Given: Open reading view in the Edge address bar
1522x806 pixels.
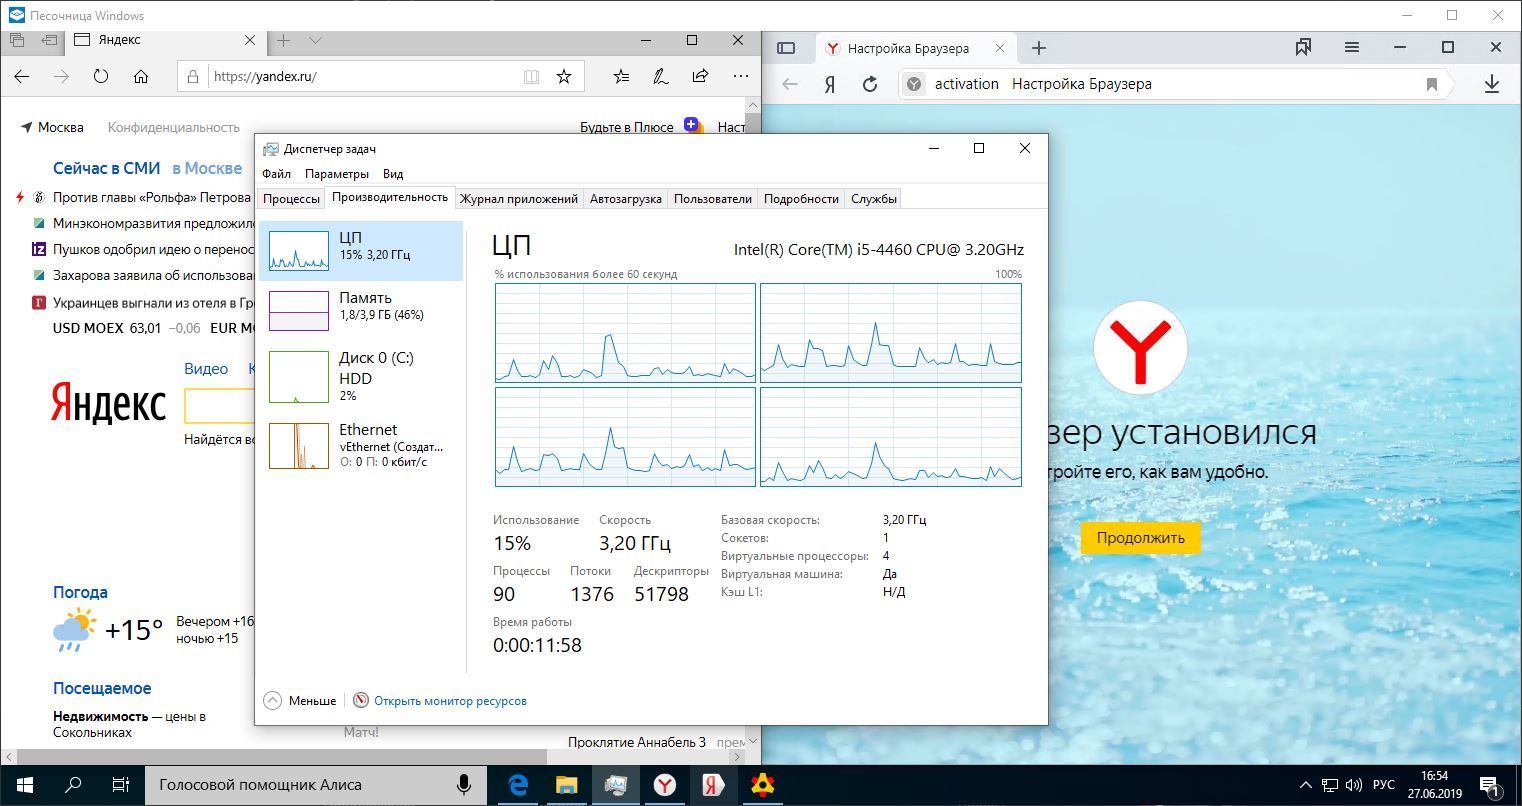Looking at the screenshot, I should click(531, 76).
